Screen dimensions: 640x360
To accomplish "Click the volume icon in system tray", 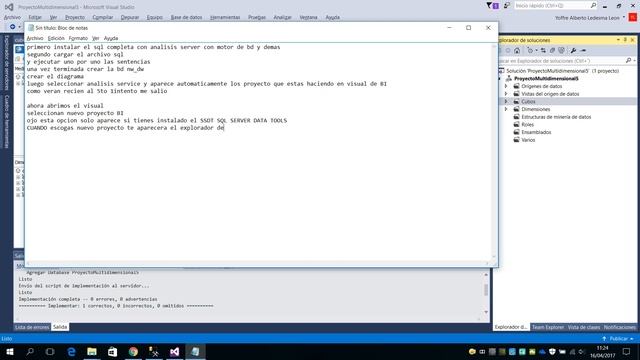I will tap(581, 351).
